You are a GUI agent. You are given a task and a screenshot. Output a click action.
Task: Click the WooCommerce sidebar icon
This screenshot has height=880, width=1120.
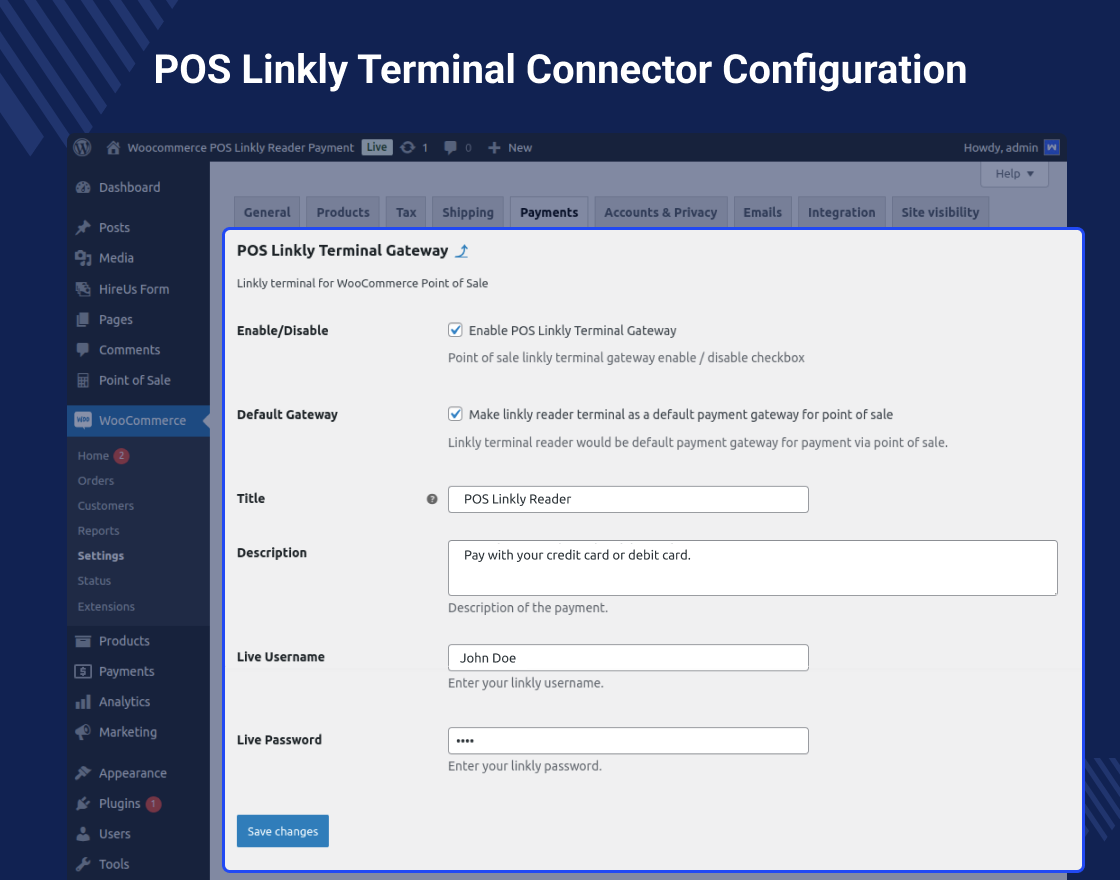click(85, 420)
